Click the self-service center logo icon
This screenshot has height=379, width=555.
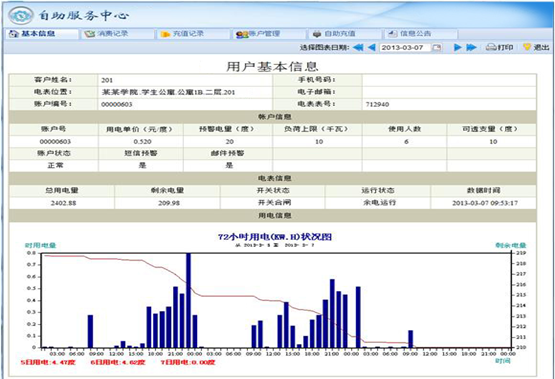point(21,15)
